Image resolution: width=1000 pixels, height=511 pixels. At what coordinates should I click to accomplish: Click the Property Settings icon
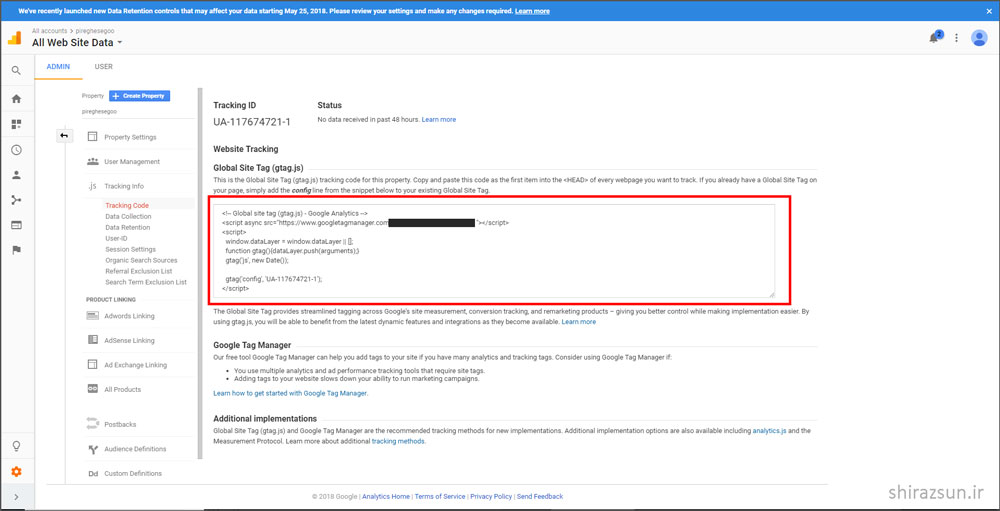92,137
